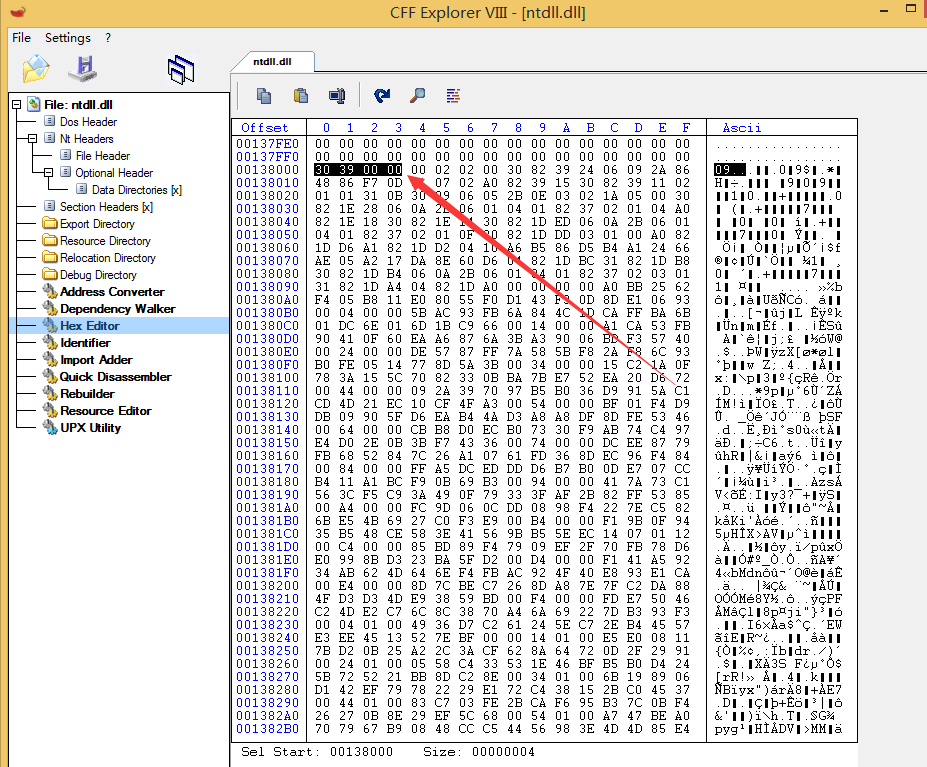
Task: Open the Rebuilder tool
Action: pyautogui.click(x=87, y=394)
